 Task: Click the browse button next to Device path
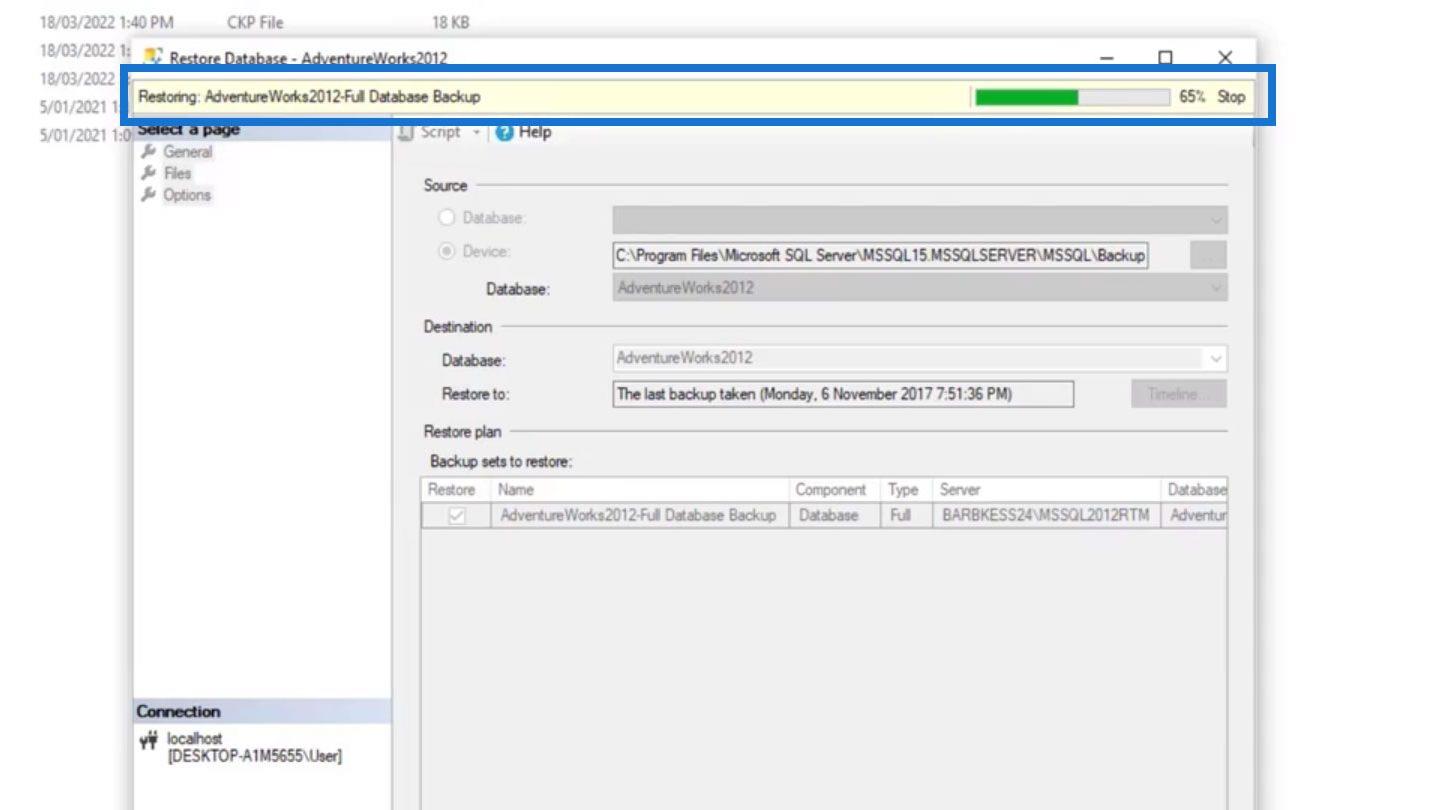click(x=1208, y=256)
